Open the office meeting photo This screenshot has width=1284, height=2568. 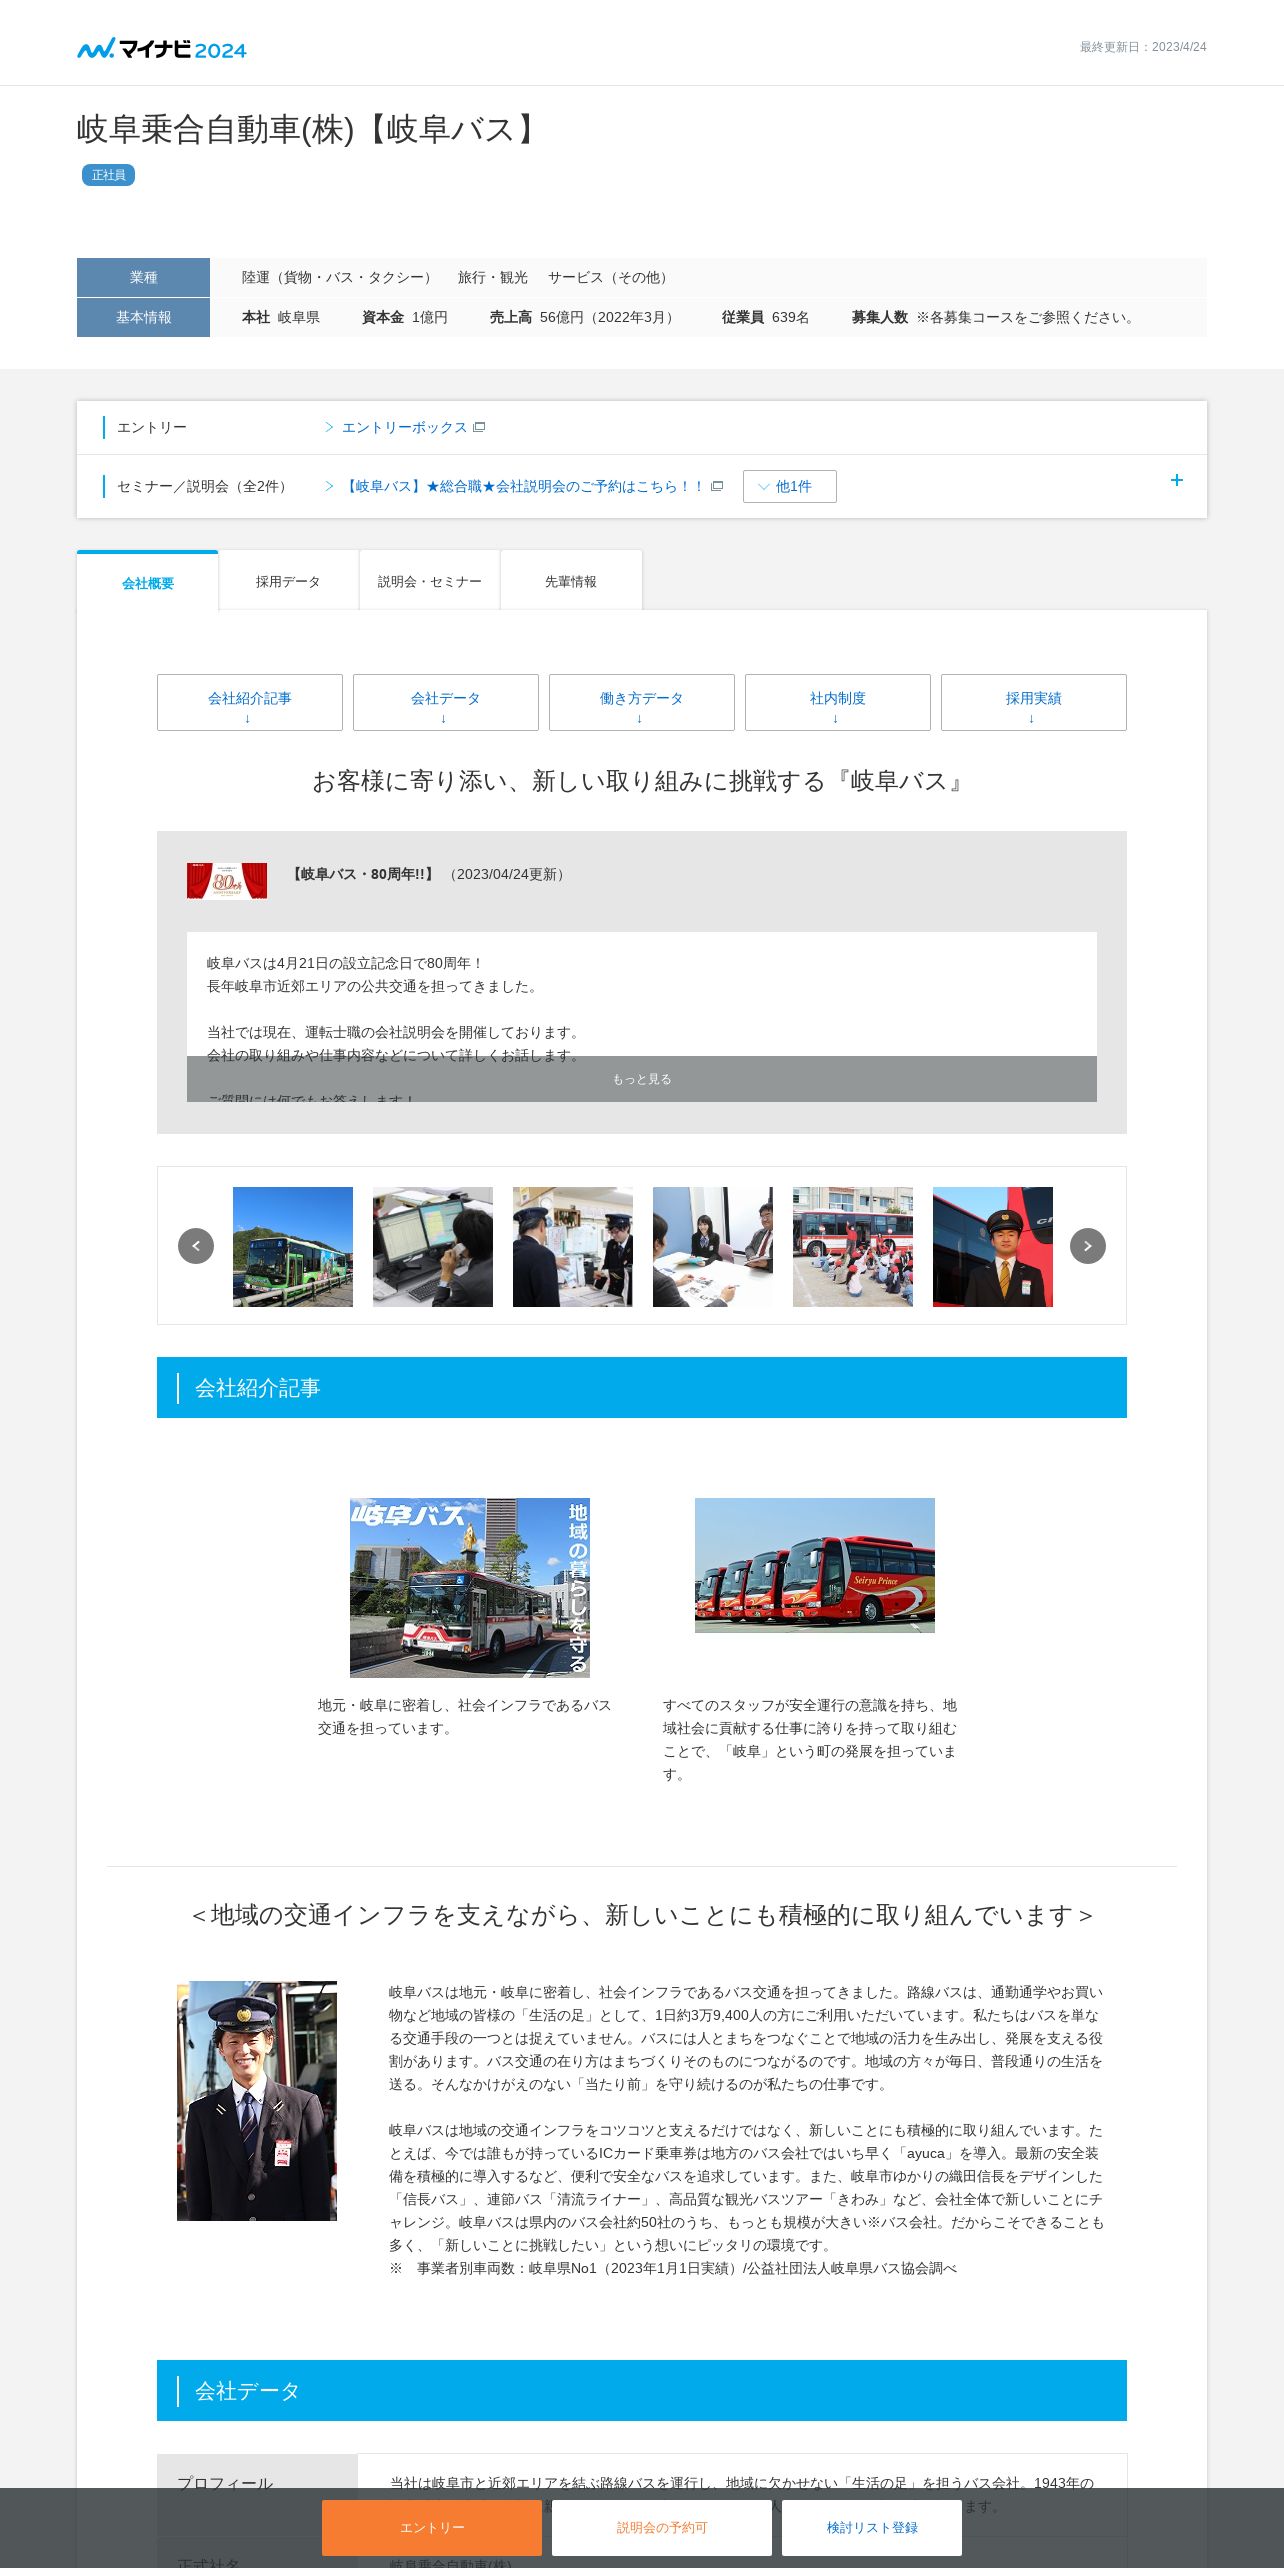click(713, 1247)
